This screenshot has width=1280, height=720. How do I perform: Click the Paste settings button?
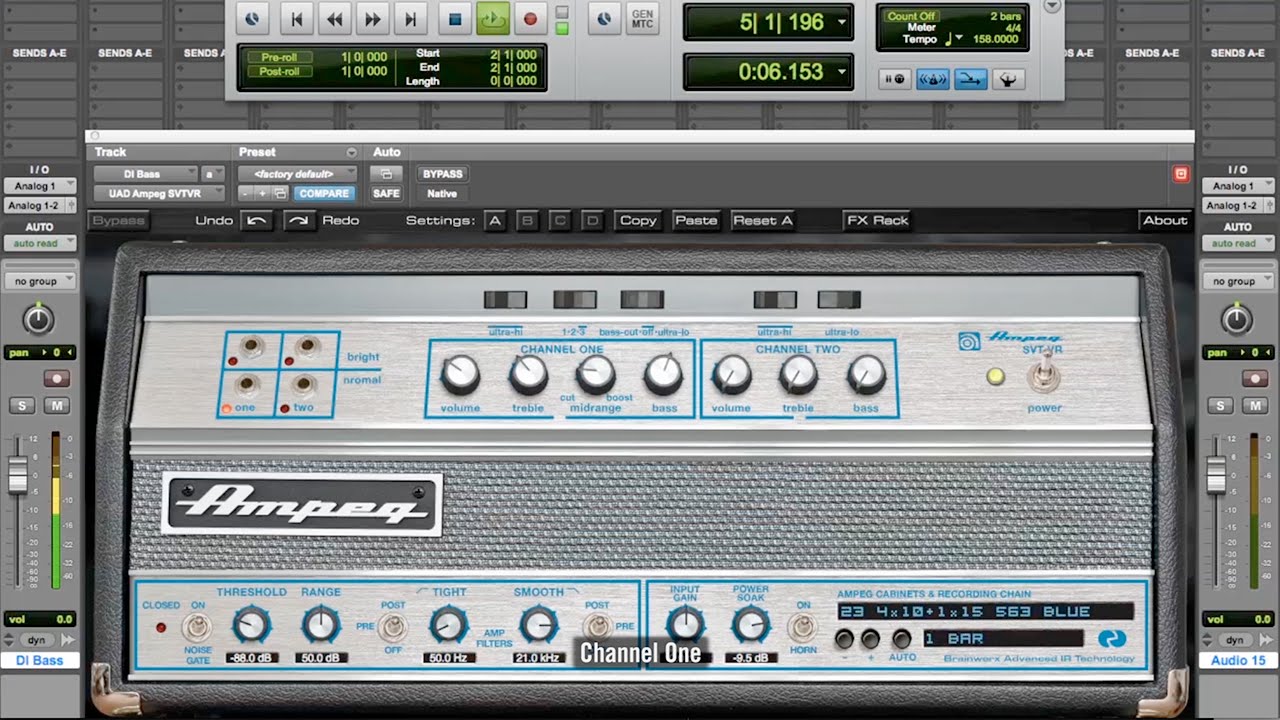(x=696, y=220)
